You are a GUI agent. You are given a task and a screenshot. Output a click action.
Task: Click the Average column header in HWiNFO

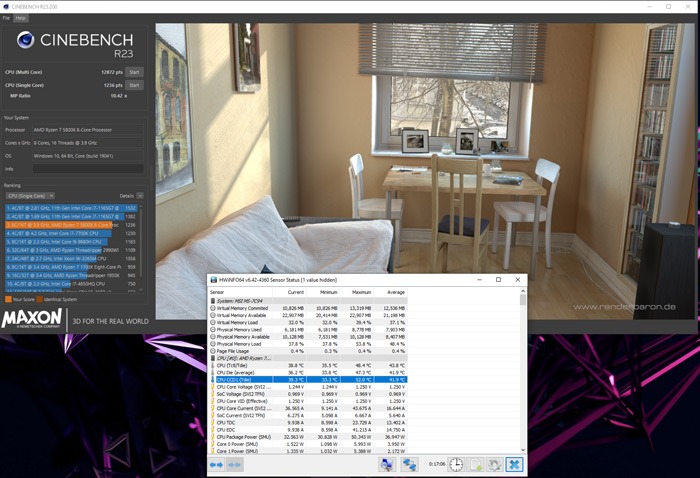[390, 292]
